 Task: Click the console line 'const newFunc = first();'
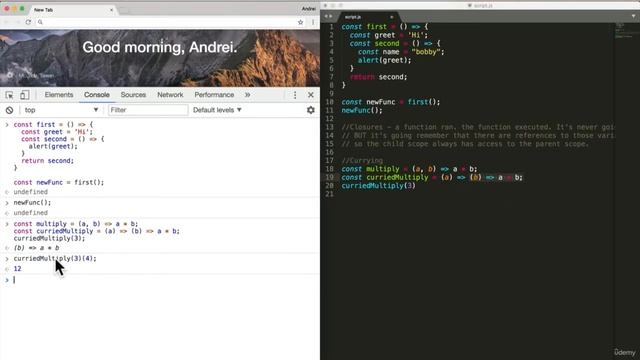(x=59, y=182)
